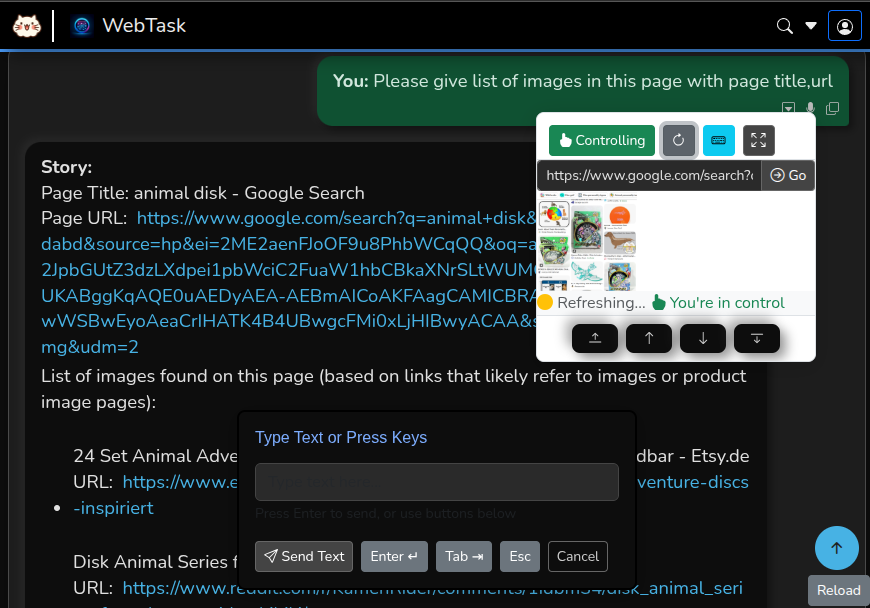
Task: Jump to bottom of page button
Action: 757,339
